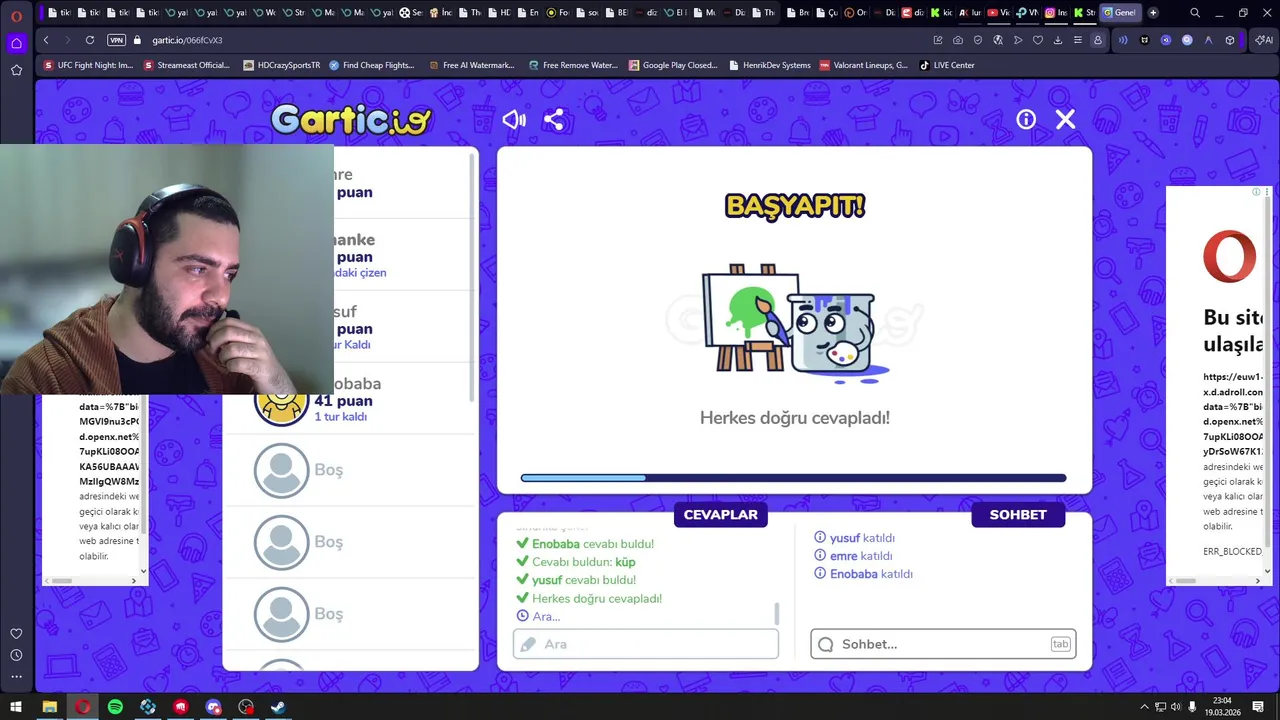
Task: Open the 'Valorant Lineups' bookmark
Action: [x=863, y=65]
